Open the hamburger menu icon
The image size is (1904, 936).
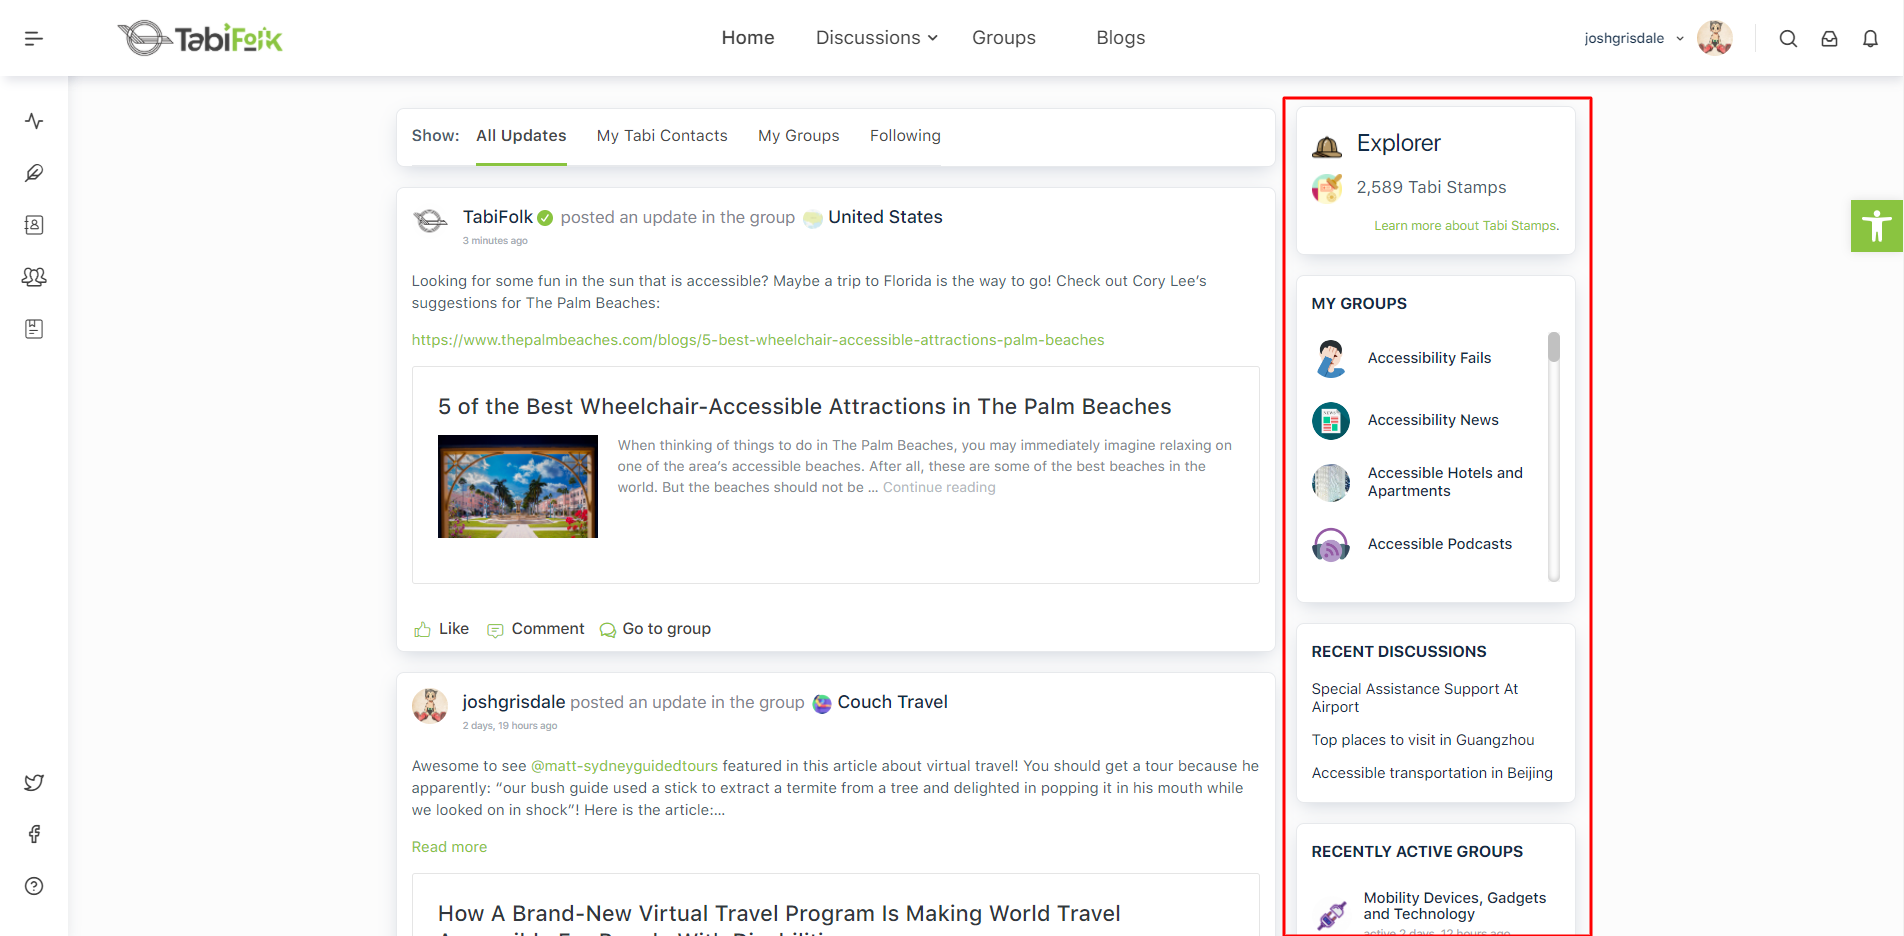34,38
